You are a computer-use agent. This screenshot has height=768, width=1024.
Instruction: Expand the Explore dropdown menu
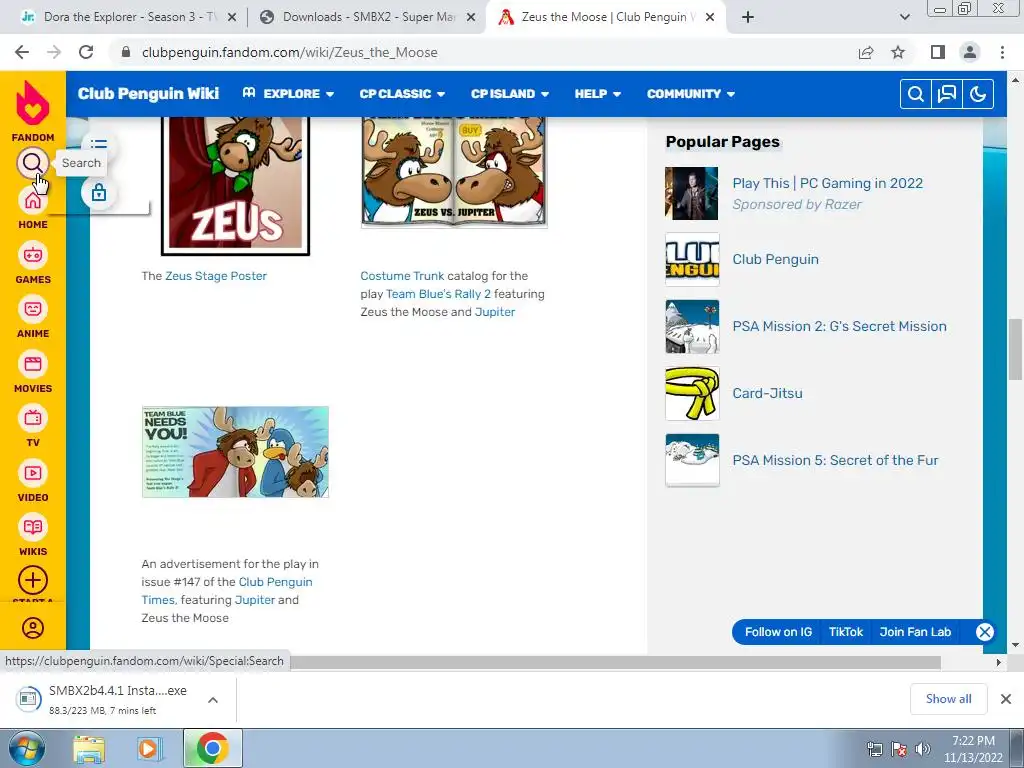coord(288,94)
